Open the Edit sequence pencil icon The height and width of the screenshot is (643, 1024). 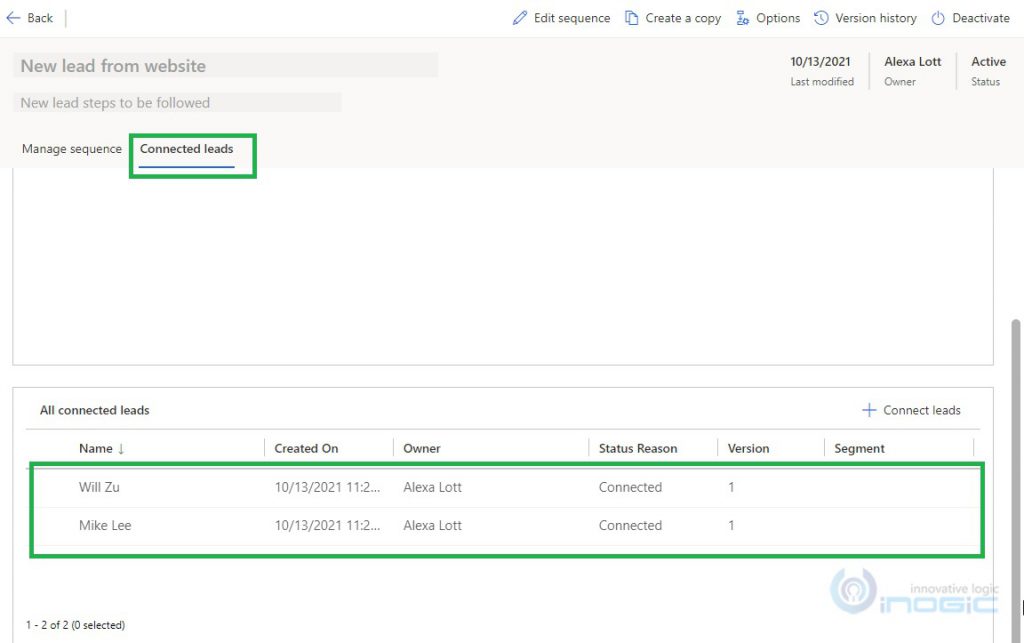[x=520, y=17]
